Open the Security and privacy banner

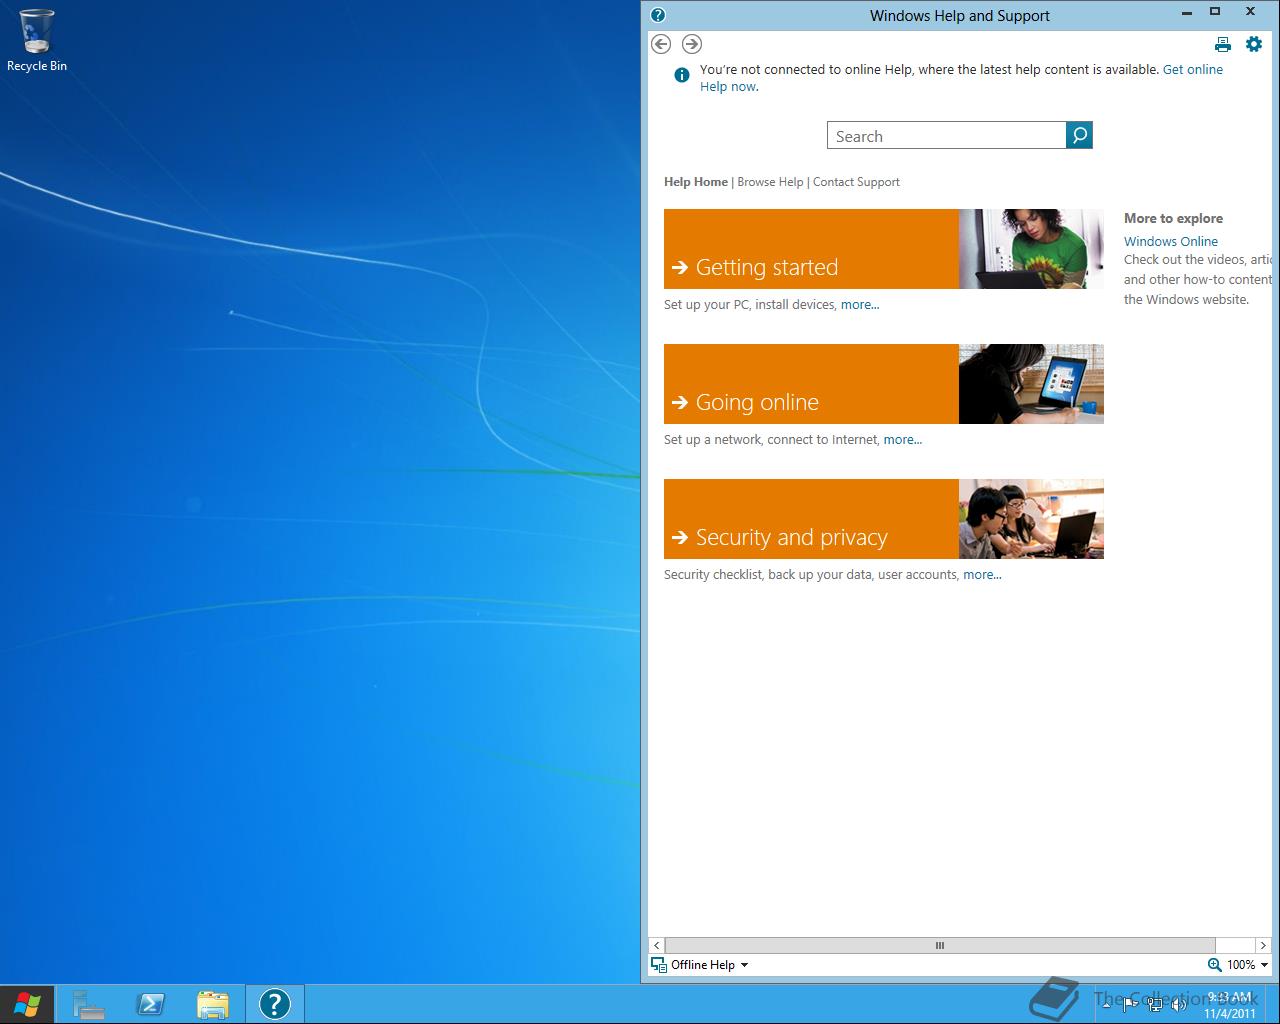(x=811, y=519)
